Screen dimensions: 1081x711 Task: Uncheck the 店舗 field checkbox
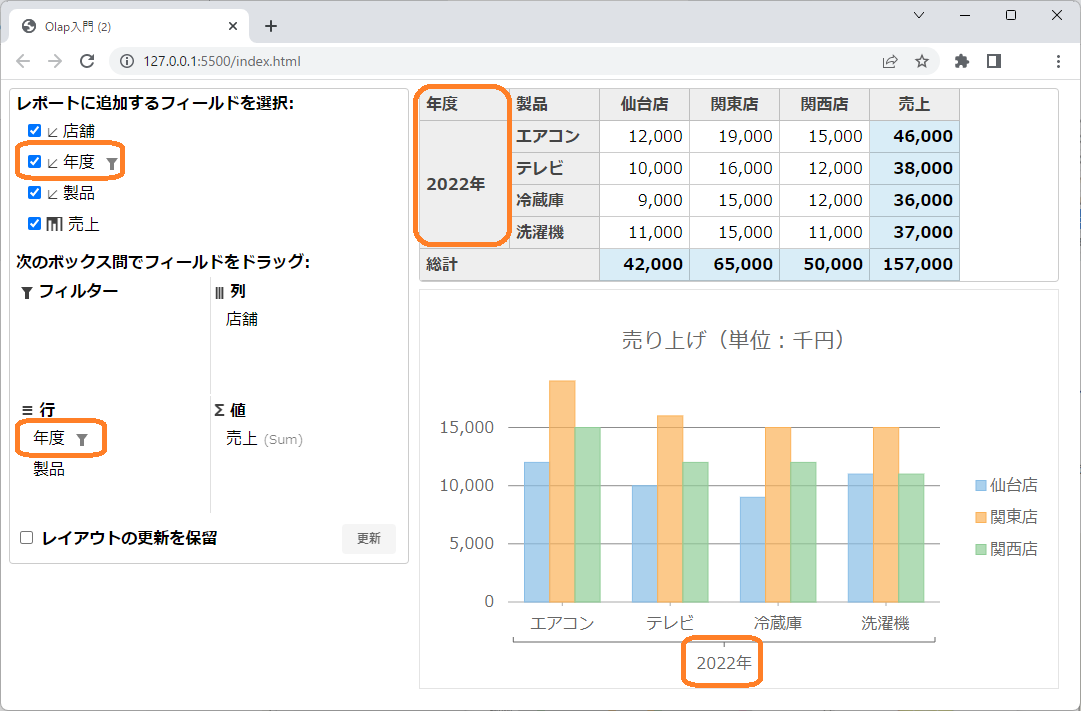click(x=34, y=130)
